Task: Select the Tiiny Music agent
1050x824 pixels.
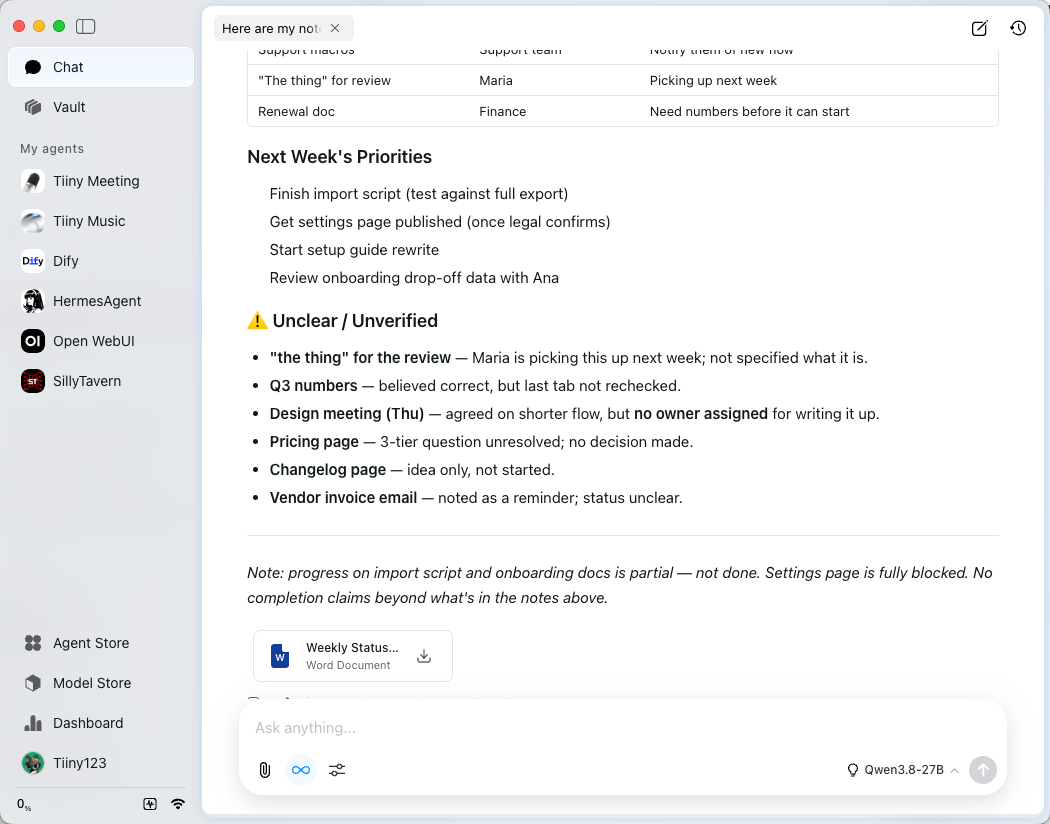Action: [x=101, y=221]
